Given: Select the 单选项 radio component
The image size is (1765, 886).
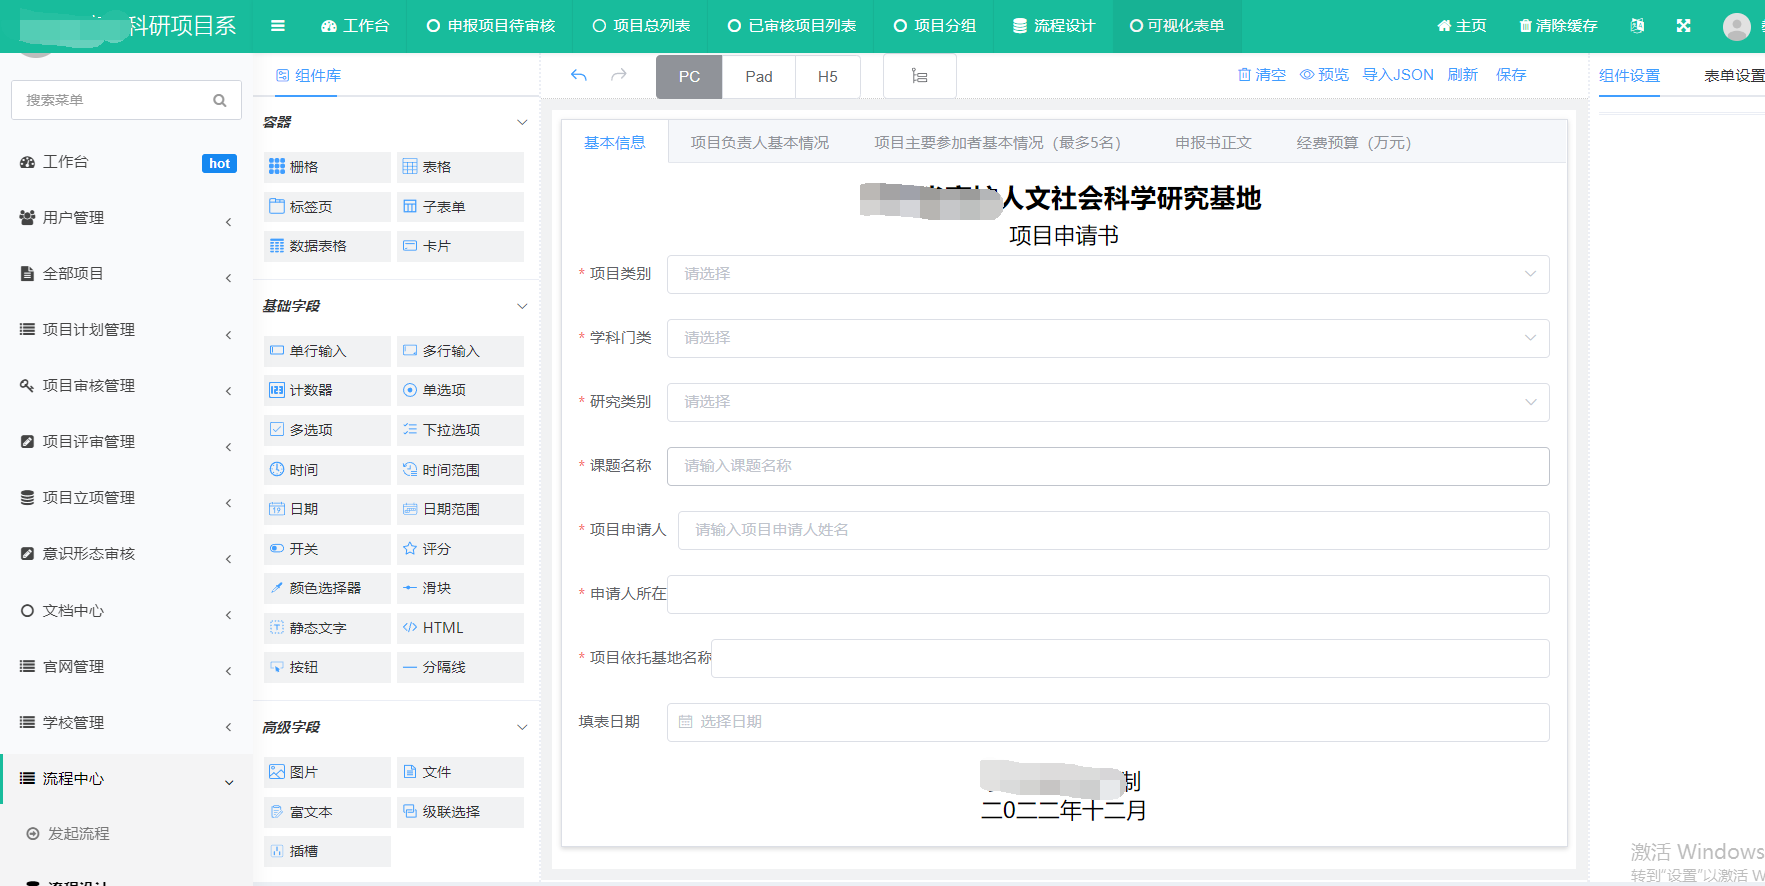Looking at the screenshot, I should [x=460, y=390].
